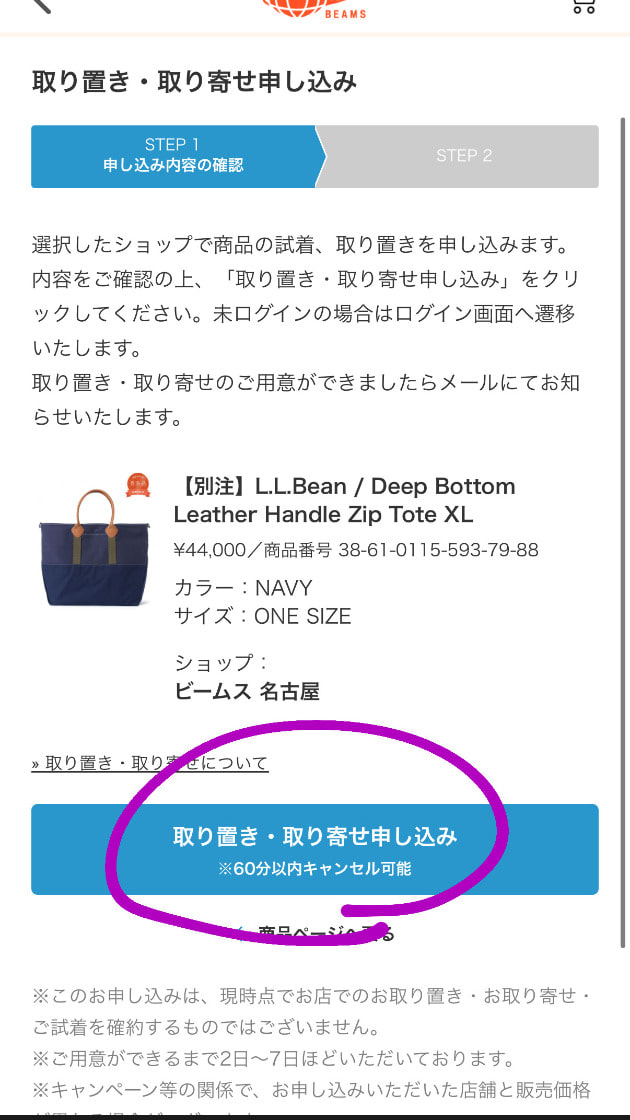Tap the orange award badge on the product image

point(138,485)
